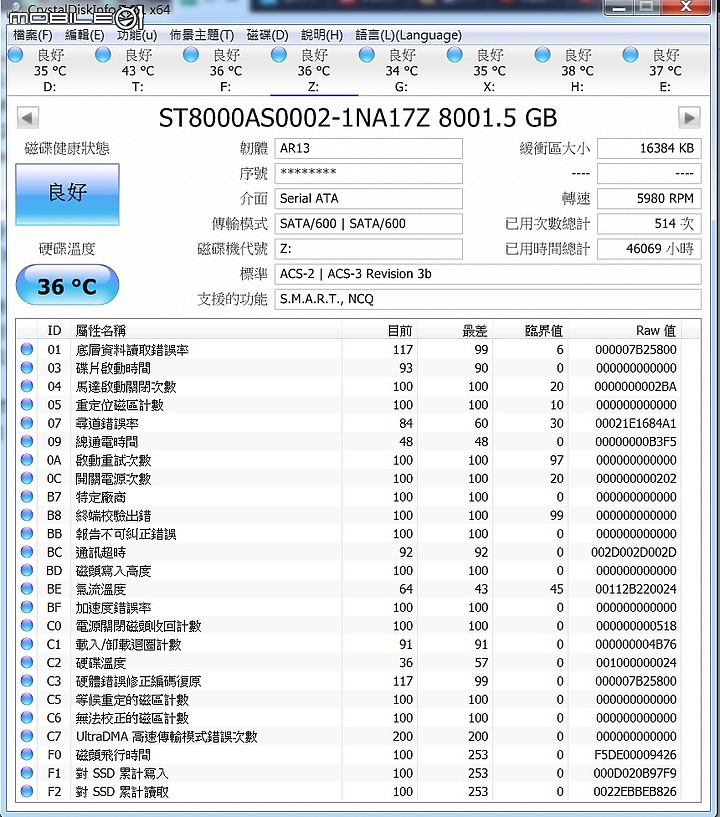Click the 46069 小時 power-on hours field
720x817 pixels.
(x=649, y=249)
